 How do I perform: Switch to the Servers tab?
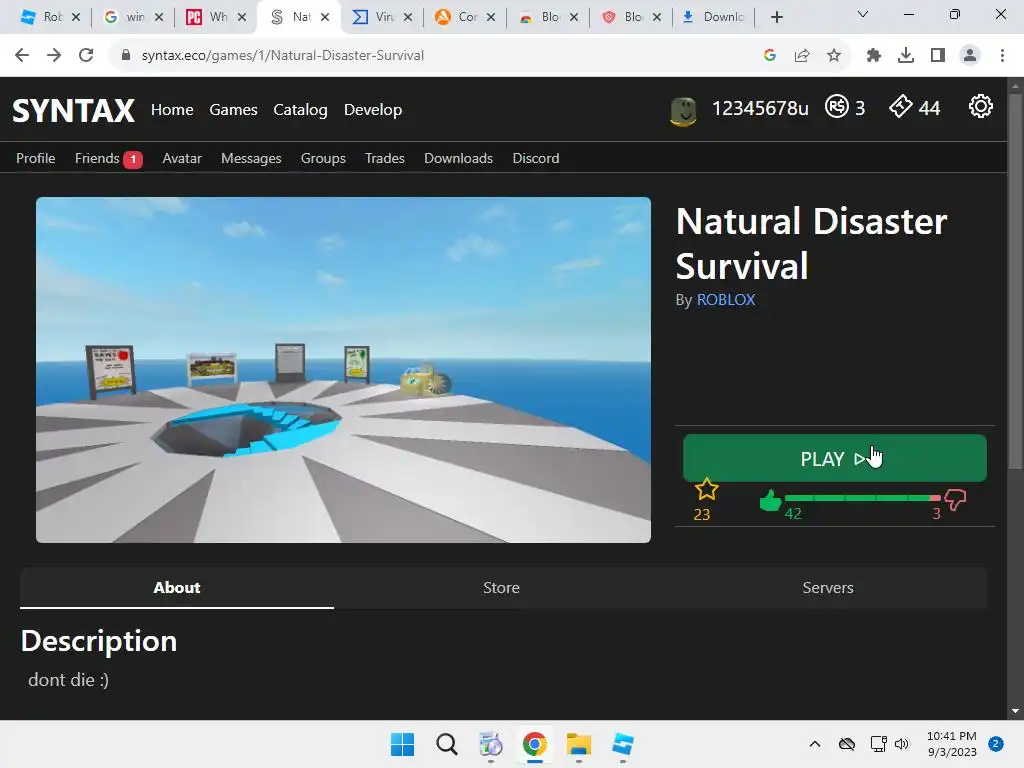coord(827,588)
